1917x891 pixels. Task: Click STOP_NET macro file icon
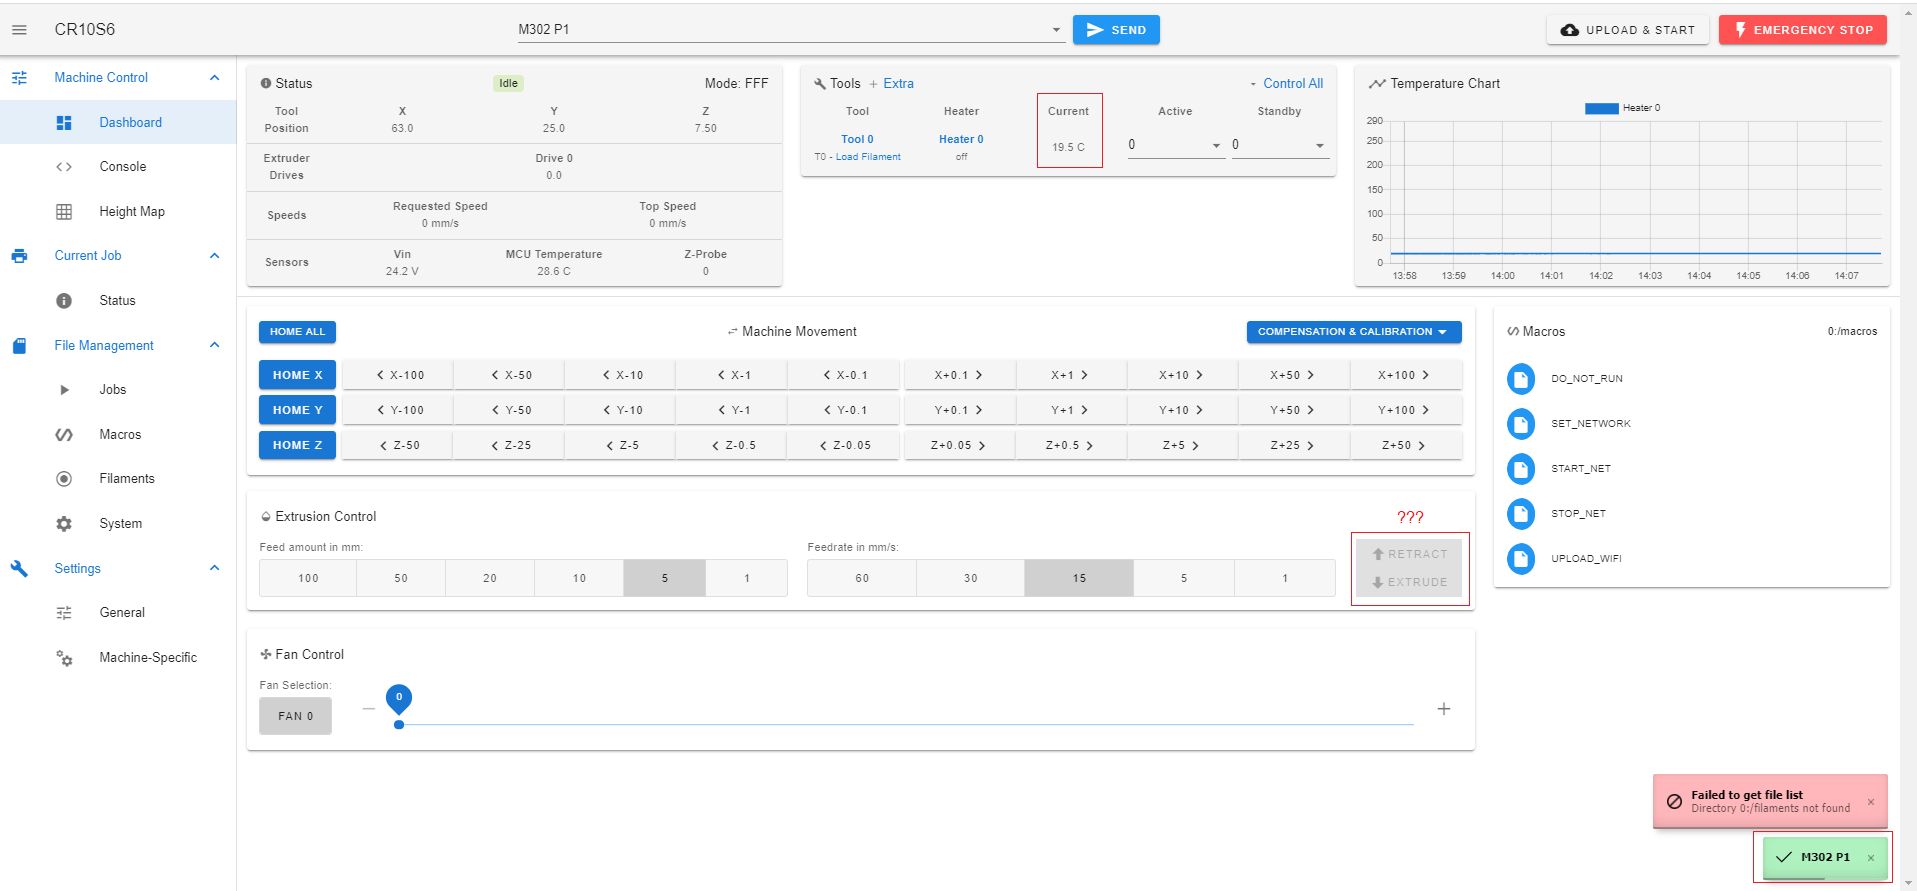1521,514
